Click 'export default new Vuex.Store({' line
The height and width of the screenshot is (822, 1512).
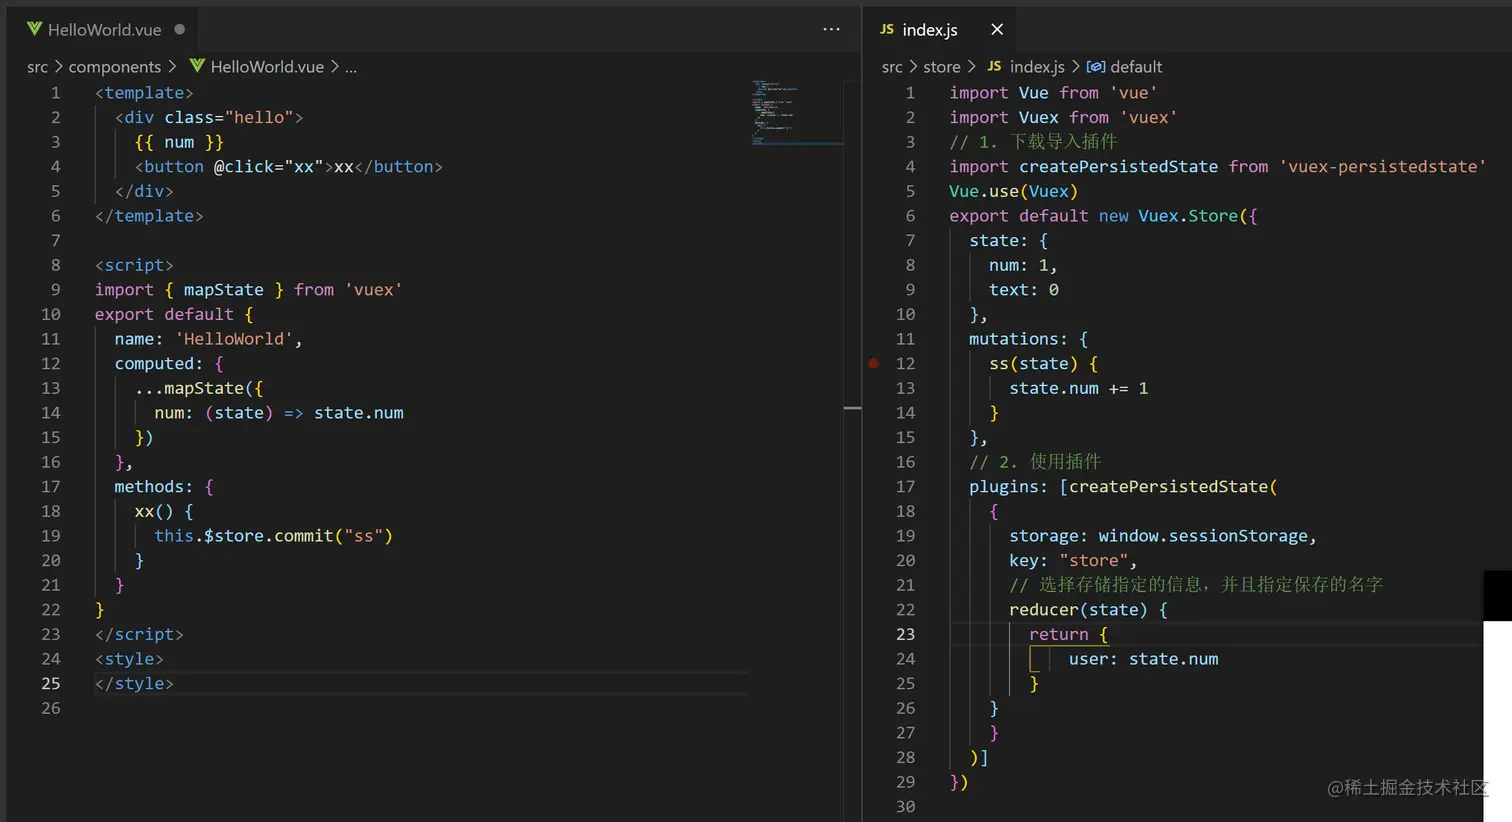tap(1103, 216)
